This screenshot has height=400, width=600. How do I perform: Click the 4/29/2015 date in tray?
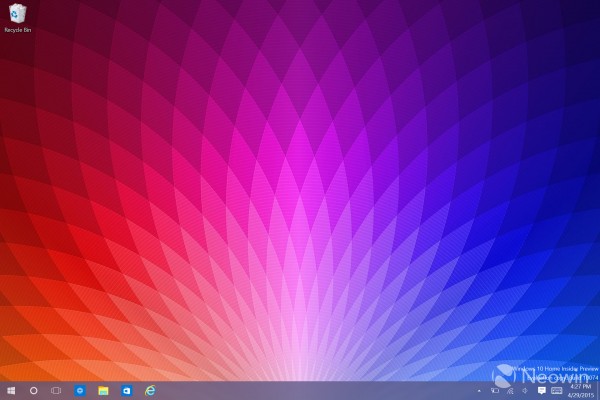click(580, 394)
